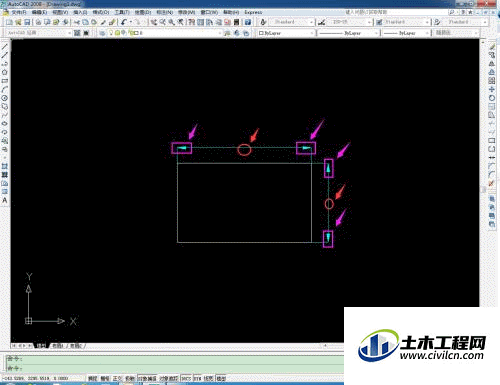Screen dimensions: 500x385
Task: Click the Undo arrow icon
Action: (124, 22)
